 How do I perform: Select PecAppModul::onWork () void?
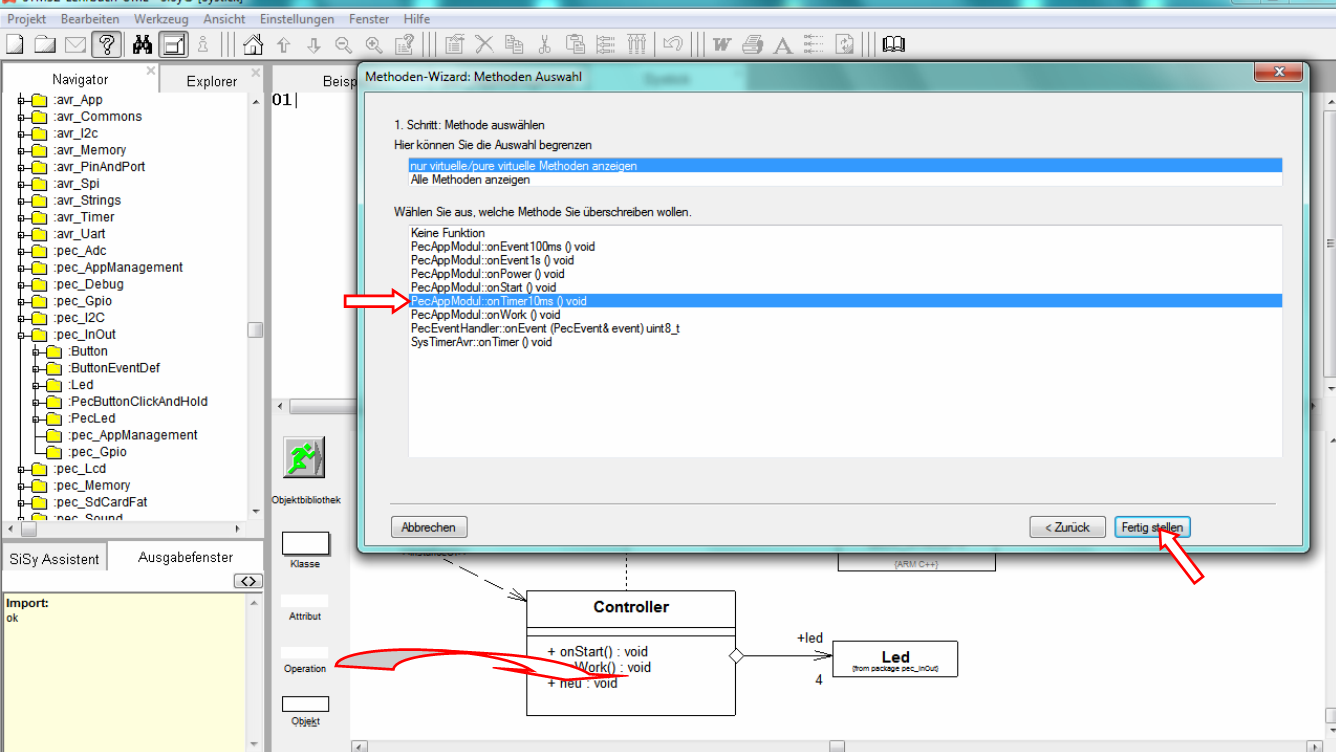[x=845, y=315]
